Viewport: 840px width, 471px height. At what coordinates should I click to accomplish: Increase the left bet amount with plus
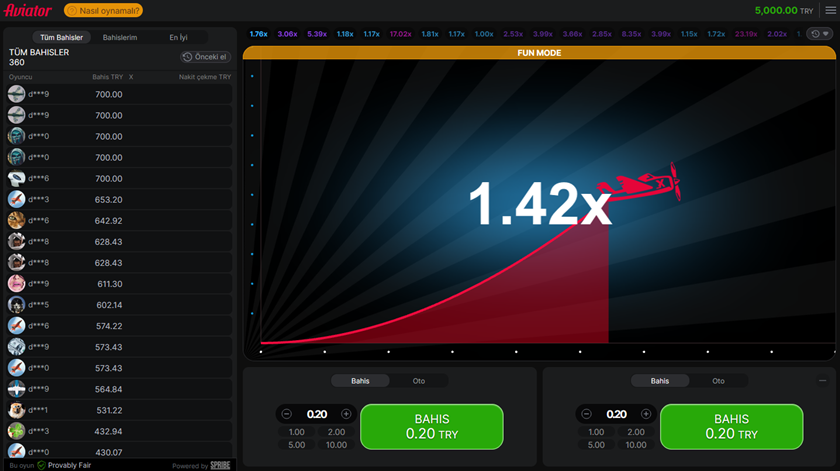[x=346, y=414]
